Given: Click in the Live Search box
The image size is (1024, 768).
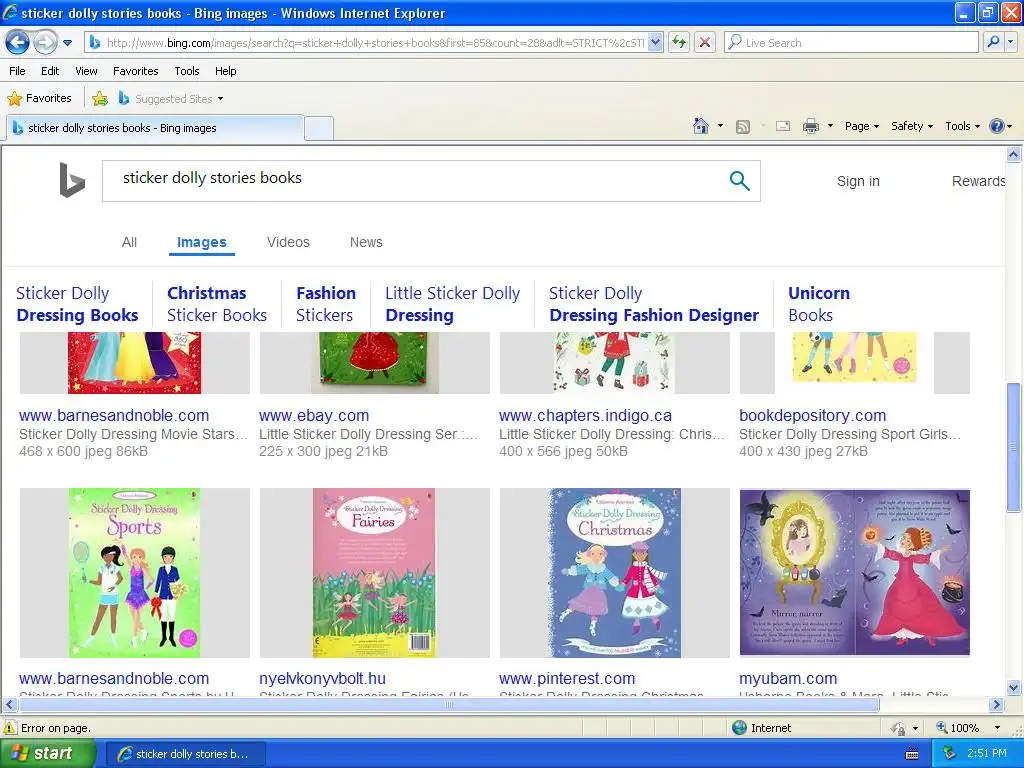Looking at the screenshot, I should pos(852,43).
